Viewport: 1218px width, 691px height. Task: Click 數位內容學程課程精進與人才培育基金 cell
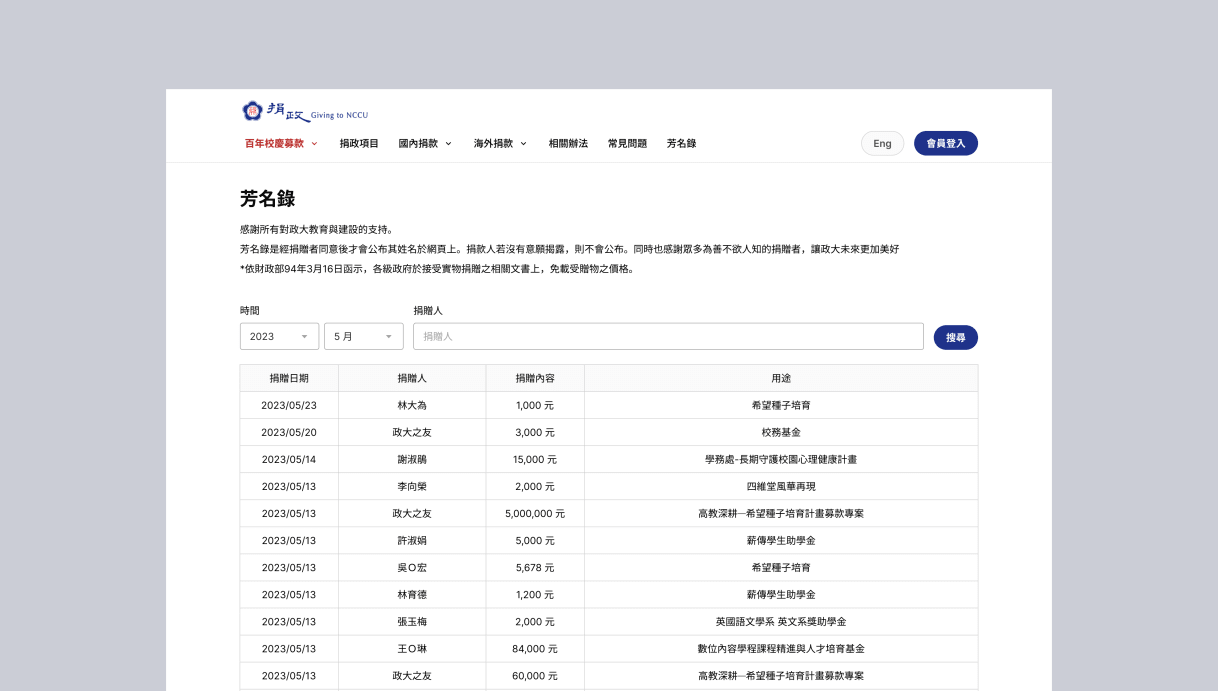point(781,648)
